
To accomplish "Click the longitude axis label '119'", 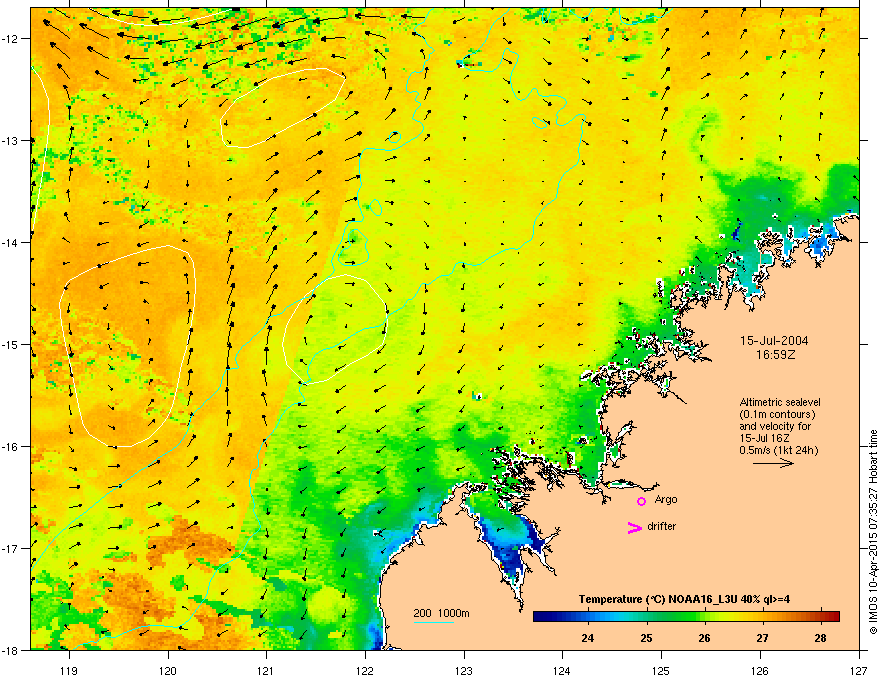I will pos(69,670).
